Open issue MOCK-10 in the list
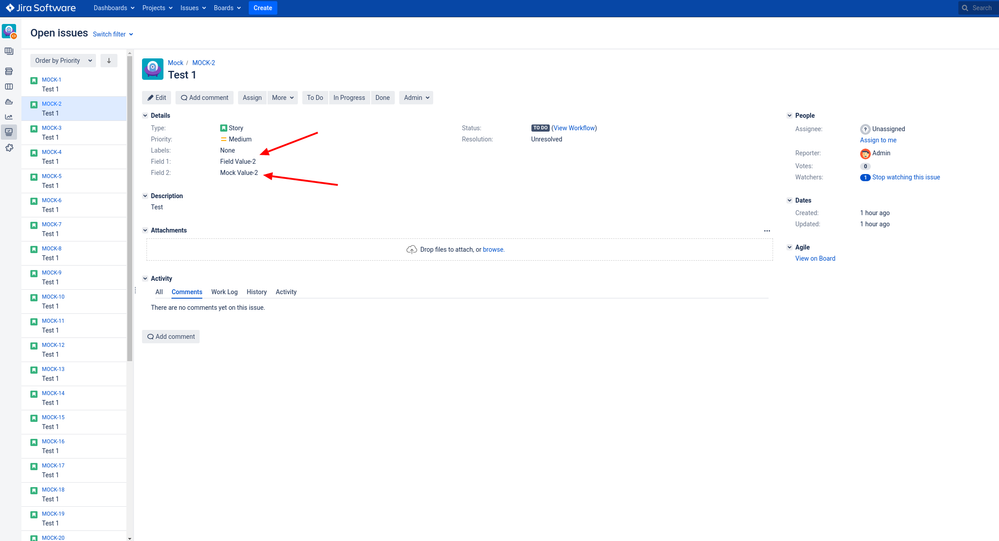999x541 pixels. (75, 302)
